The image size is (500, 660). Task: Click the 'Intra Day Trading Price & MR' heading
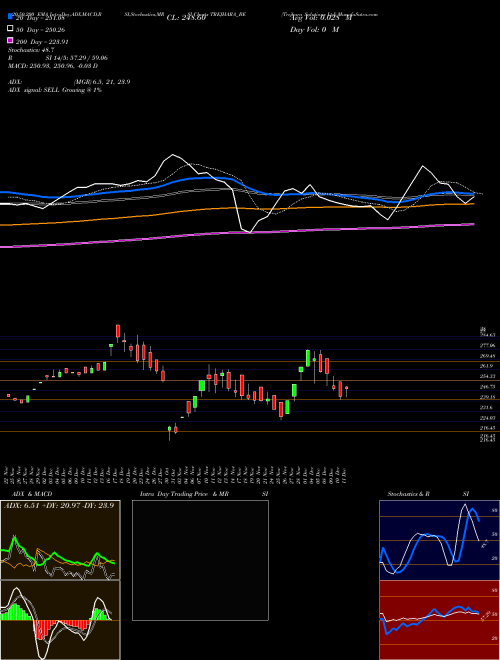(184, 494)
